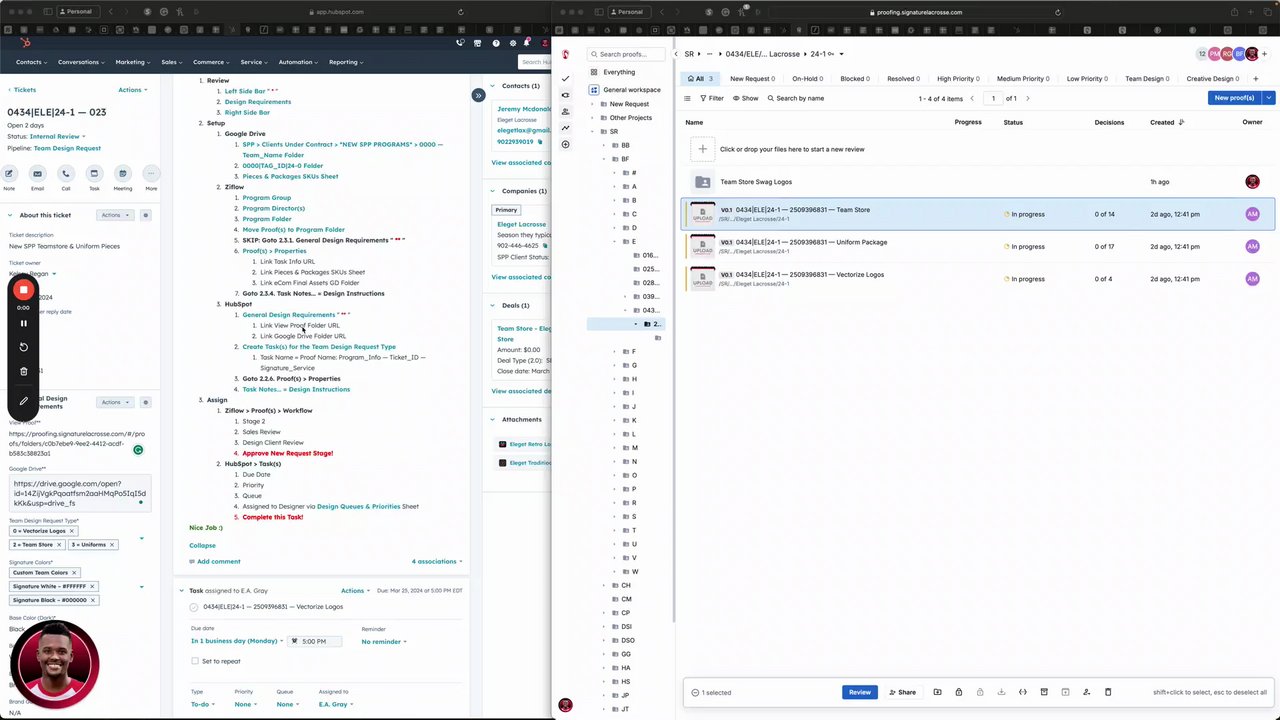The image size is (1280, 720).
Task: Click the Collapse link under Nice Job
Action: (202, 545)
